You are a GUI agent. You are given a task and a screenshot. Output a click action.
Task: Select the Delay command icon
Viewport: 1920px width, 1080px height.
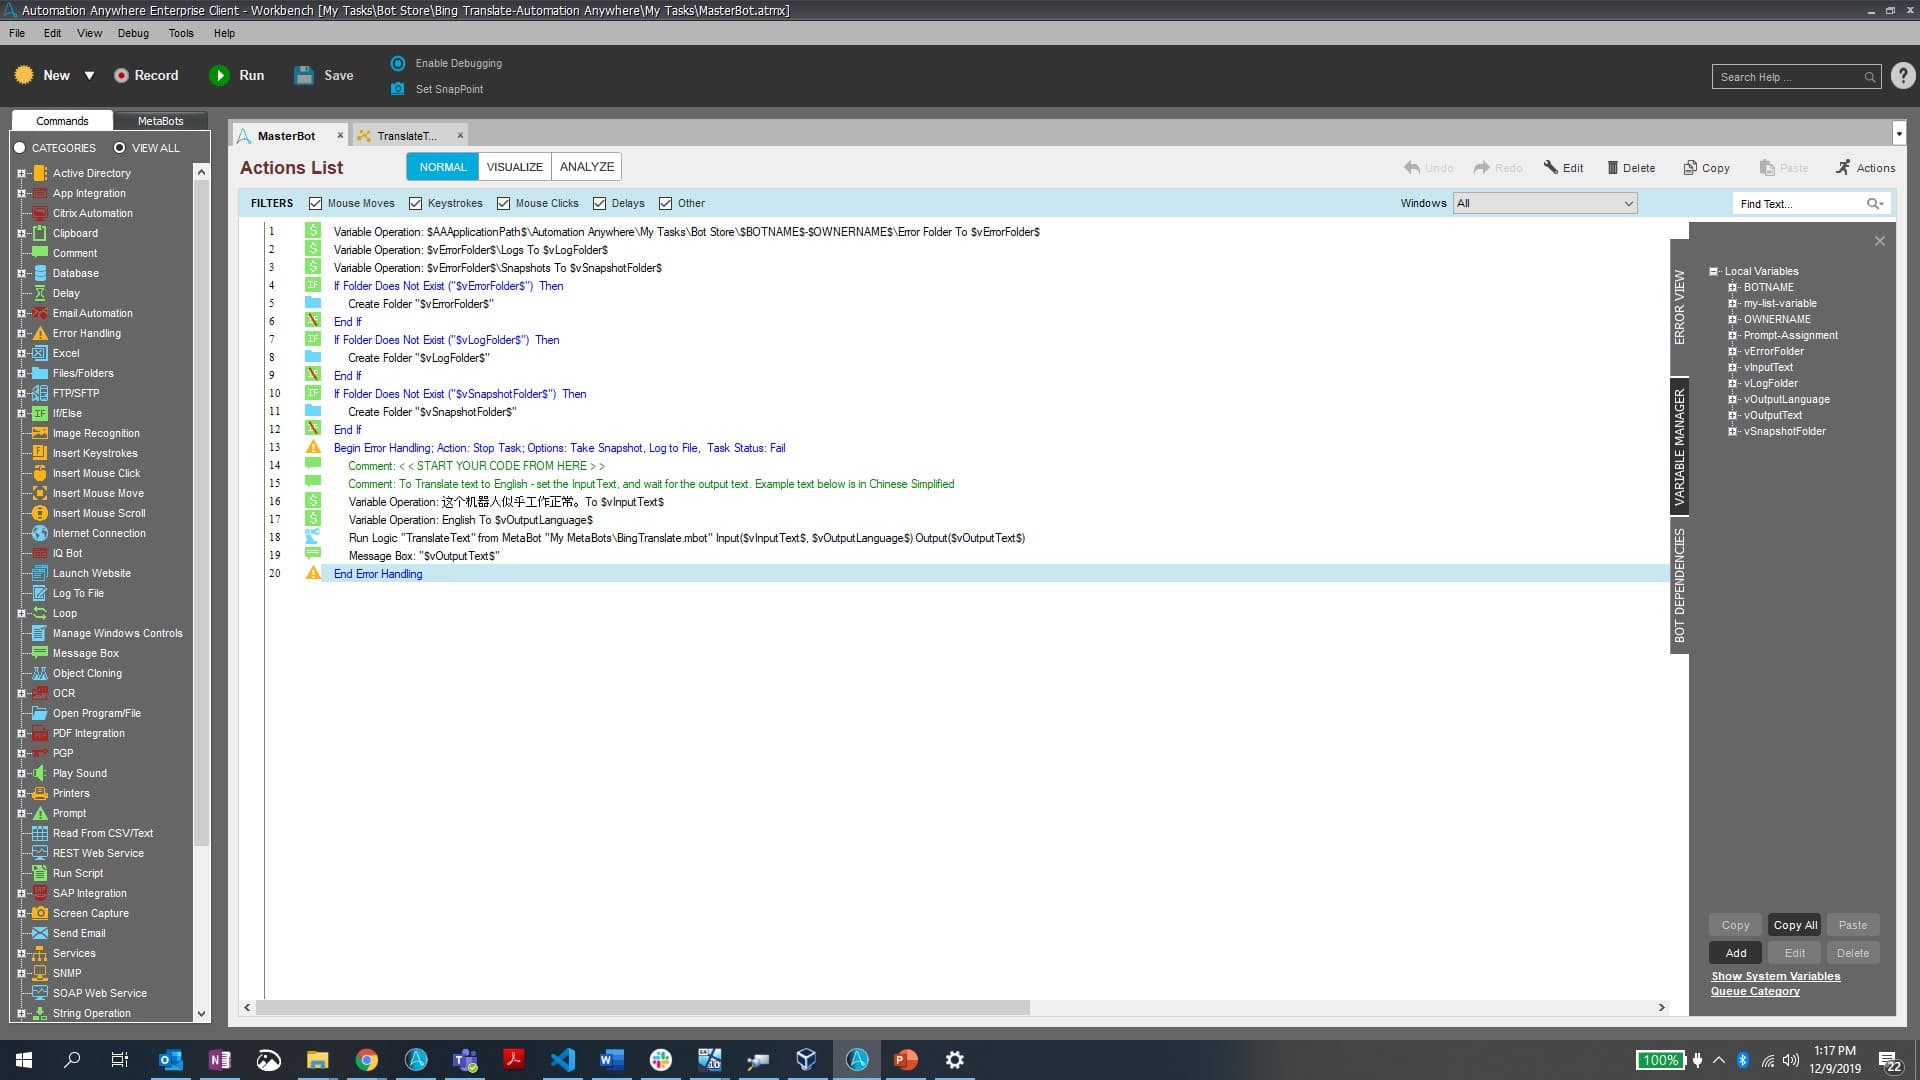tap(40, 293)
